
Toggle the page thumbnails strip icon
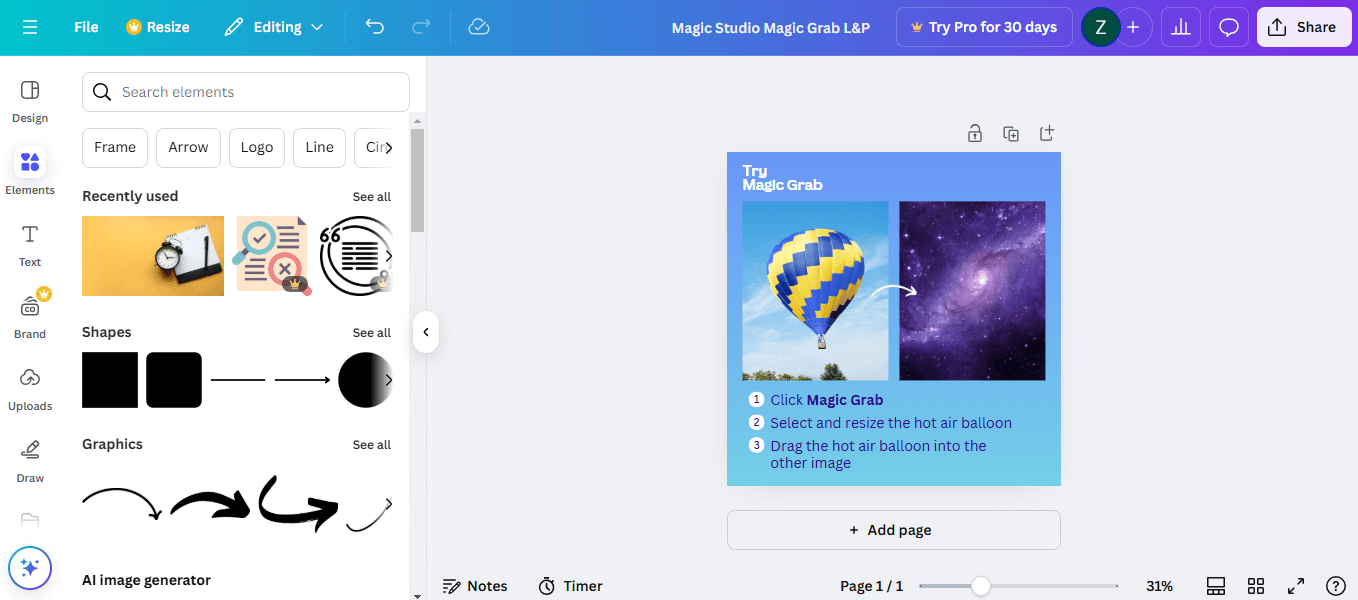1216,586
